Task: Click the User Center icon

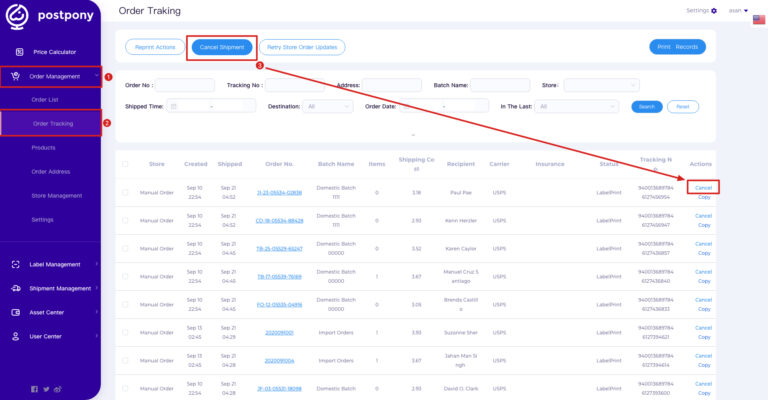Action: pos(17,336)
